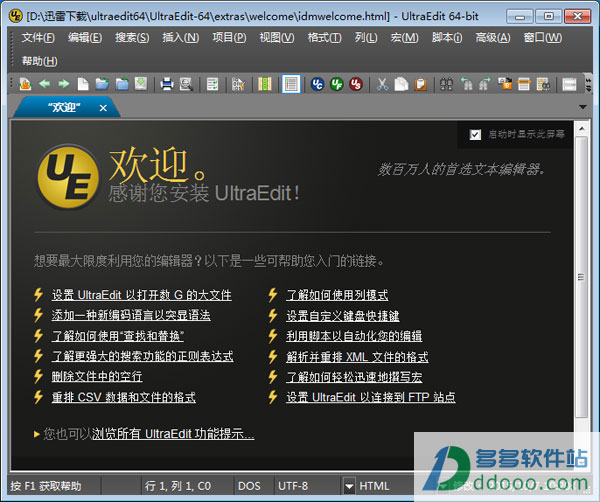Viewport: 600px width, 502px height.
Task: Open the HTML syntax dropdown in status bar
Action: click(x=349, y=486)
